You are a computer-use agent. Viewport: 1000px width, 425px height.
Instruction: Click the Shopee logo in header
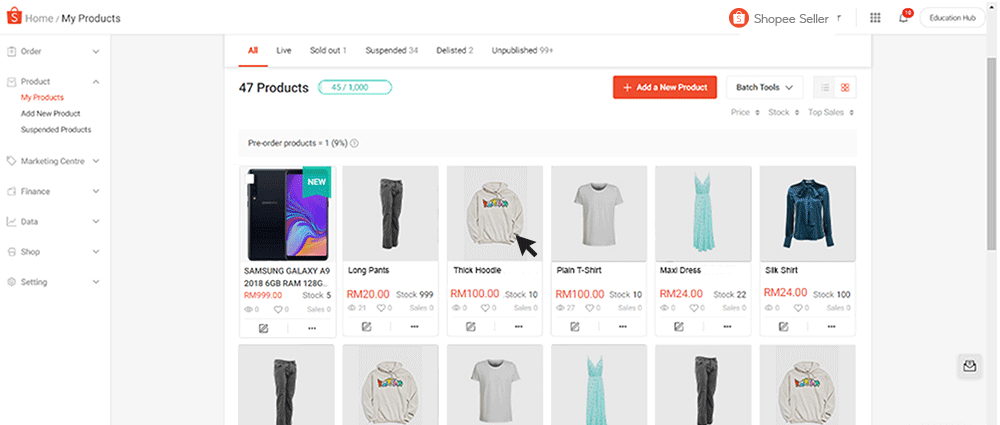14,17
